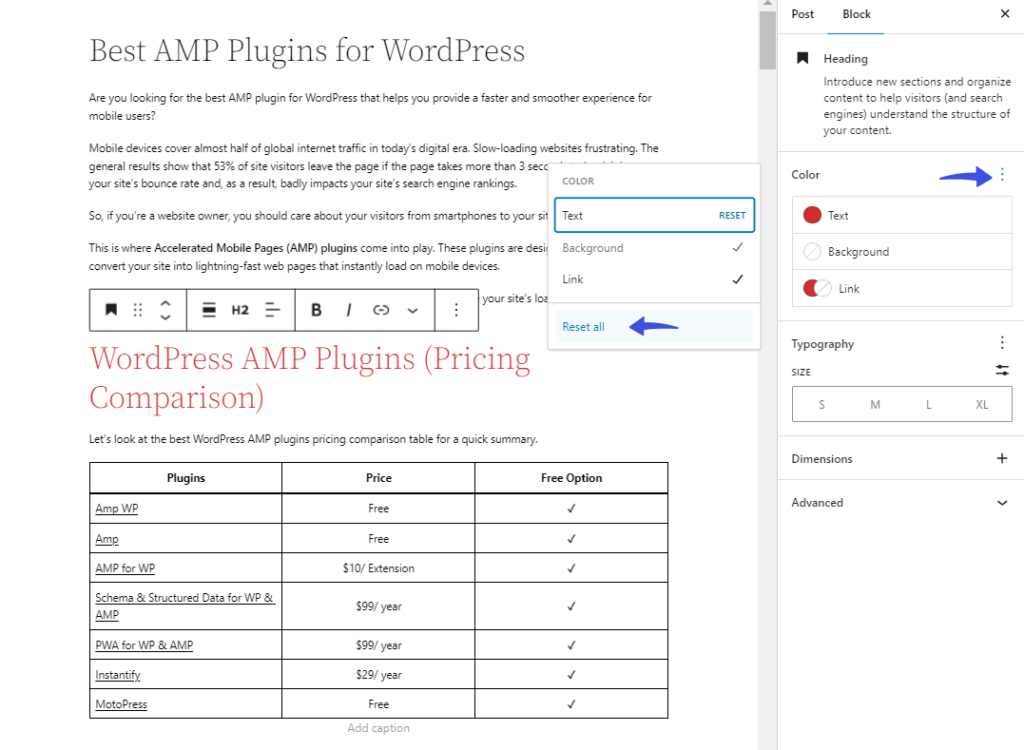Click the post title Best AMP Plugins
Image resolution: width=1024 pixels, height=750 pixels.
click(307, 50)
